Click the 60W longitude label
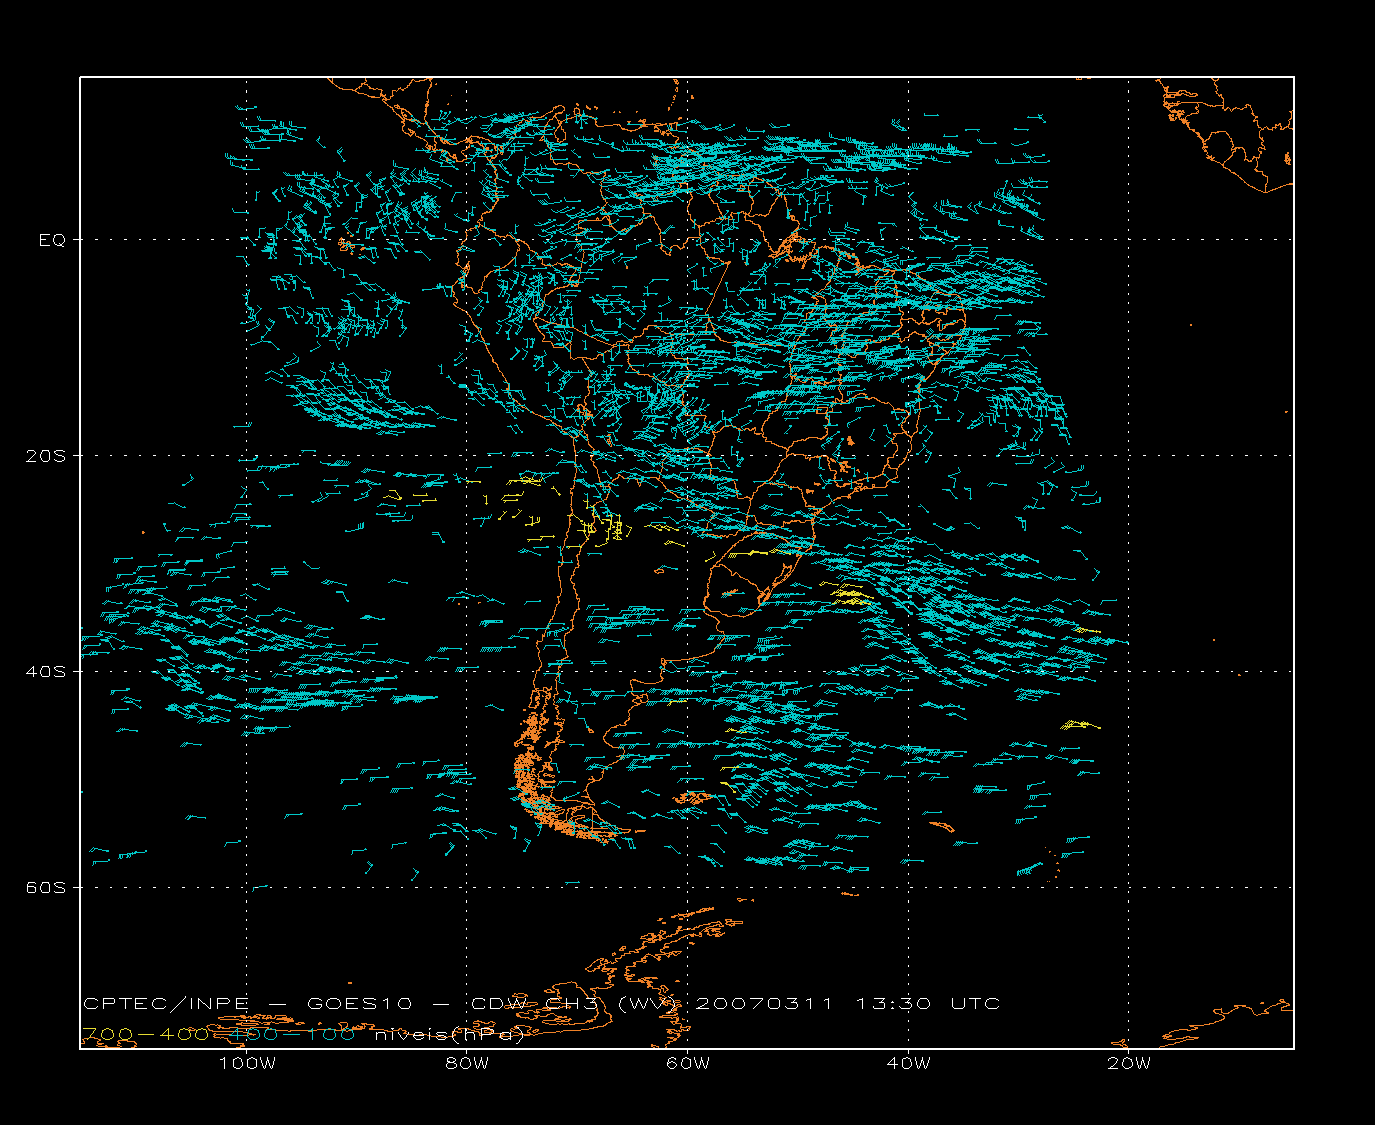The height and width of the screenshot is (1125, 1375). click(x=688, y=1063)
